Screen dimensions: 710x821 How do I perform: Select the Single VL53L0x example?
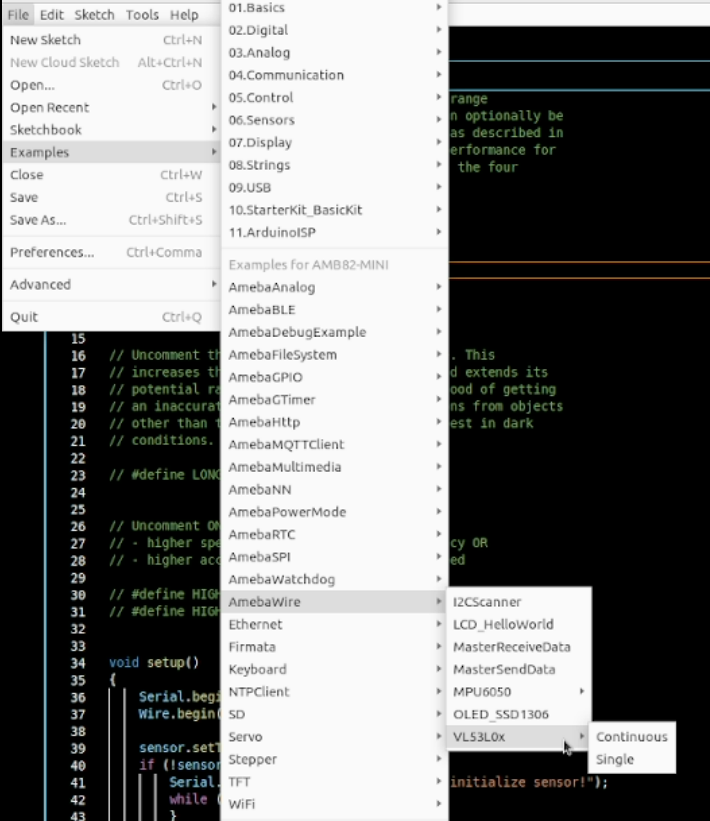coord(615,759)
